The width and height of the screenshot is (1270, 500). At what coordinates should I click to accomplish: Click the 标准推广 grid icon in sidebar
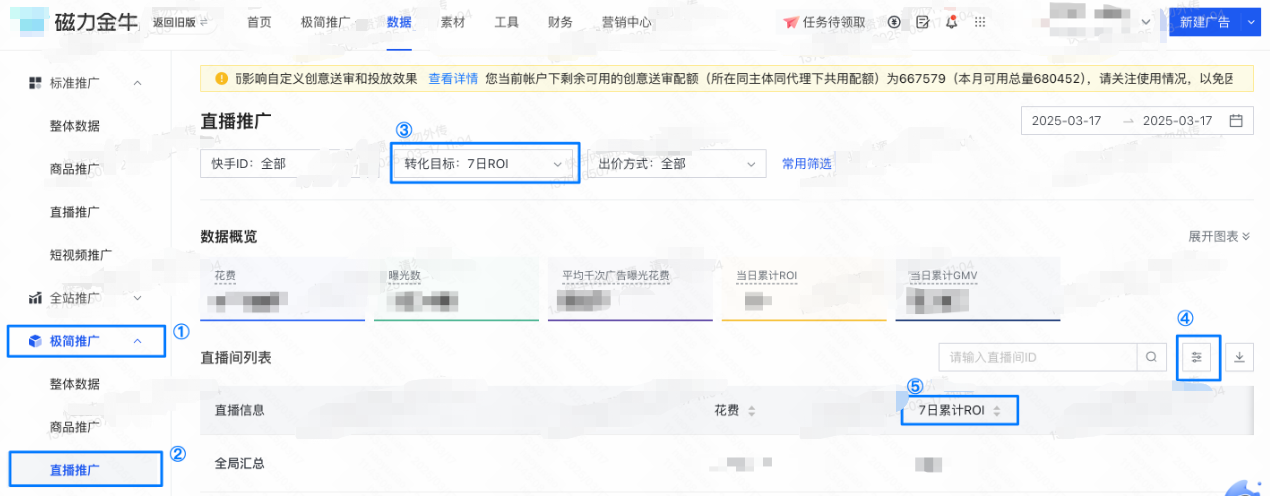34,83
